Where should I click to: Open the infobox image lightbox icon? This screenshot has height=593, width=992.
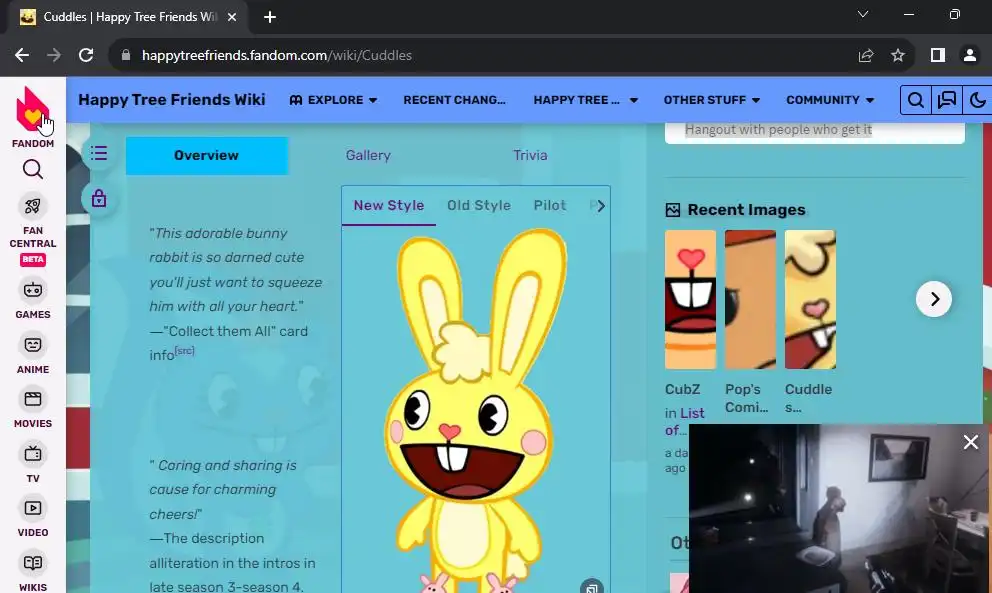[x=592, y=587]
